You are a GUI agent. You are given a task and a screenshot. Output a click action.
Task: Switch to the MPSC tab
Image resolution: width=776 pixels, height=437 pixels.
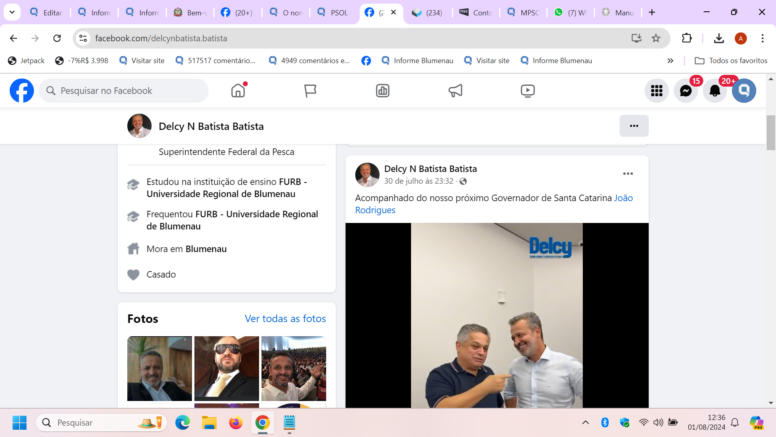click(524, 12)
